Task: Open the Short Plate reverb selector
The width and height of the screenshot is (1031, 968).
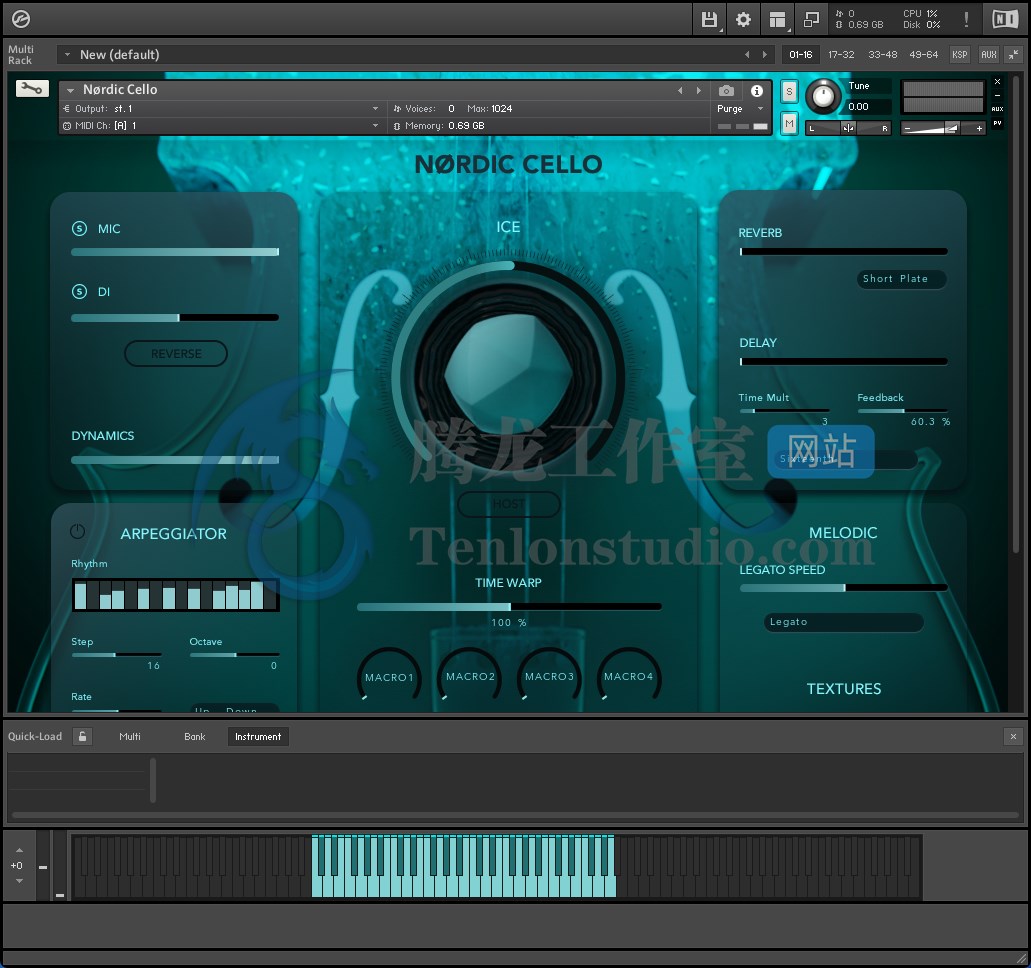Action: tap(900, 279)
